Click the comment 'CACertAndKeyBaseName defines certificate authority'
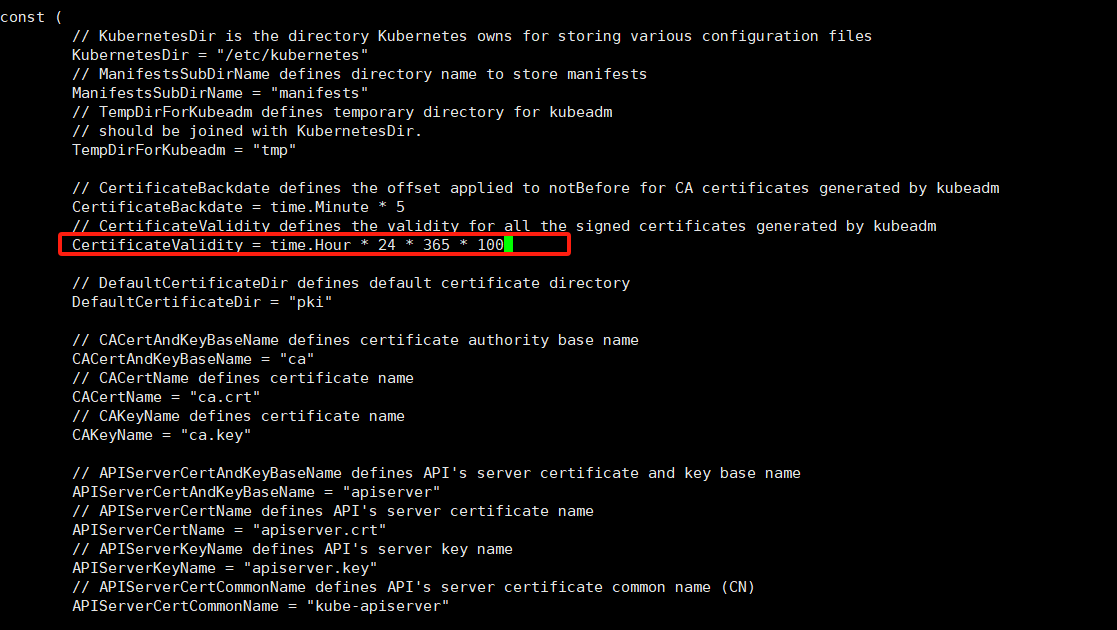The height and width of the screenshot is (630, 1117). [355, 340]
